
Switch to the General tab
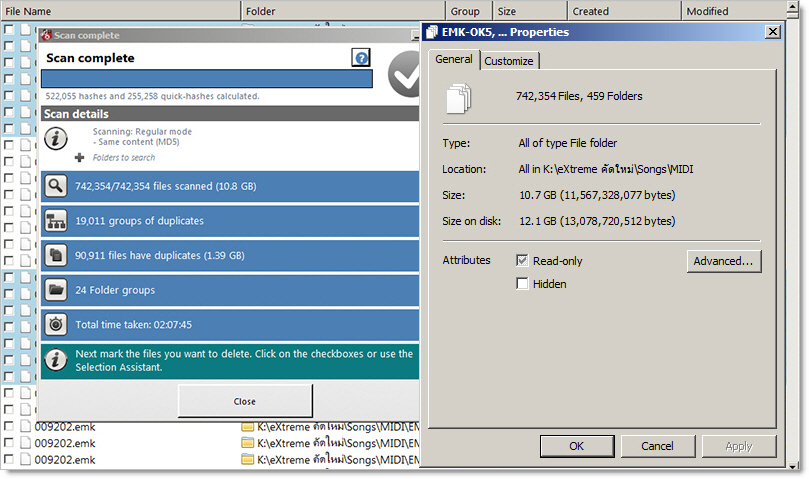coord(454,59)
